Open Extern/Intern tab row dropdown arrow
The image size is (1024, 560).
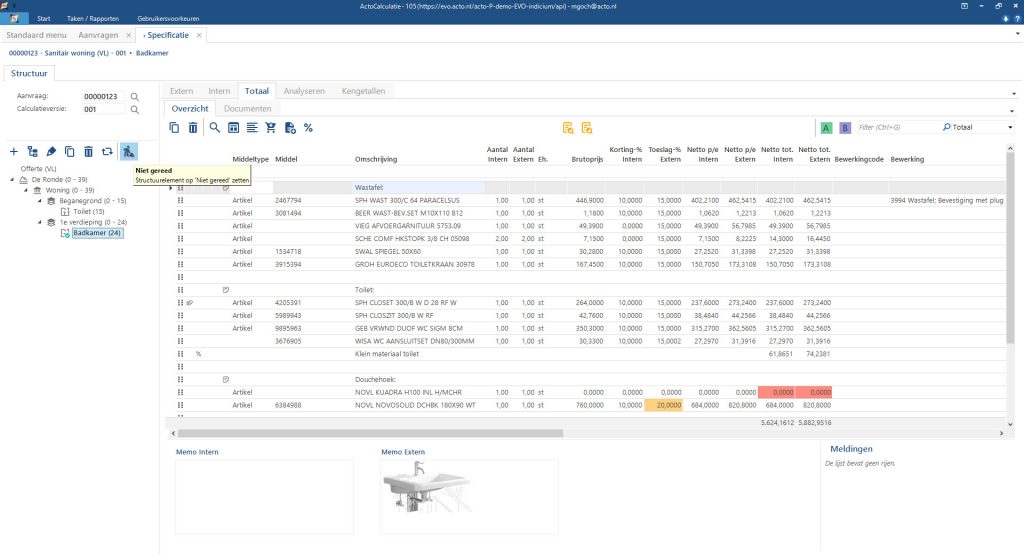click(x=1014, y=93)
